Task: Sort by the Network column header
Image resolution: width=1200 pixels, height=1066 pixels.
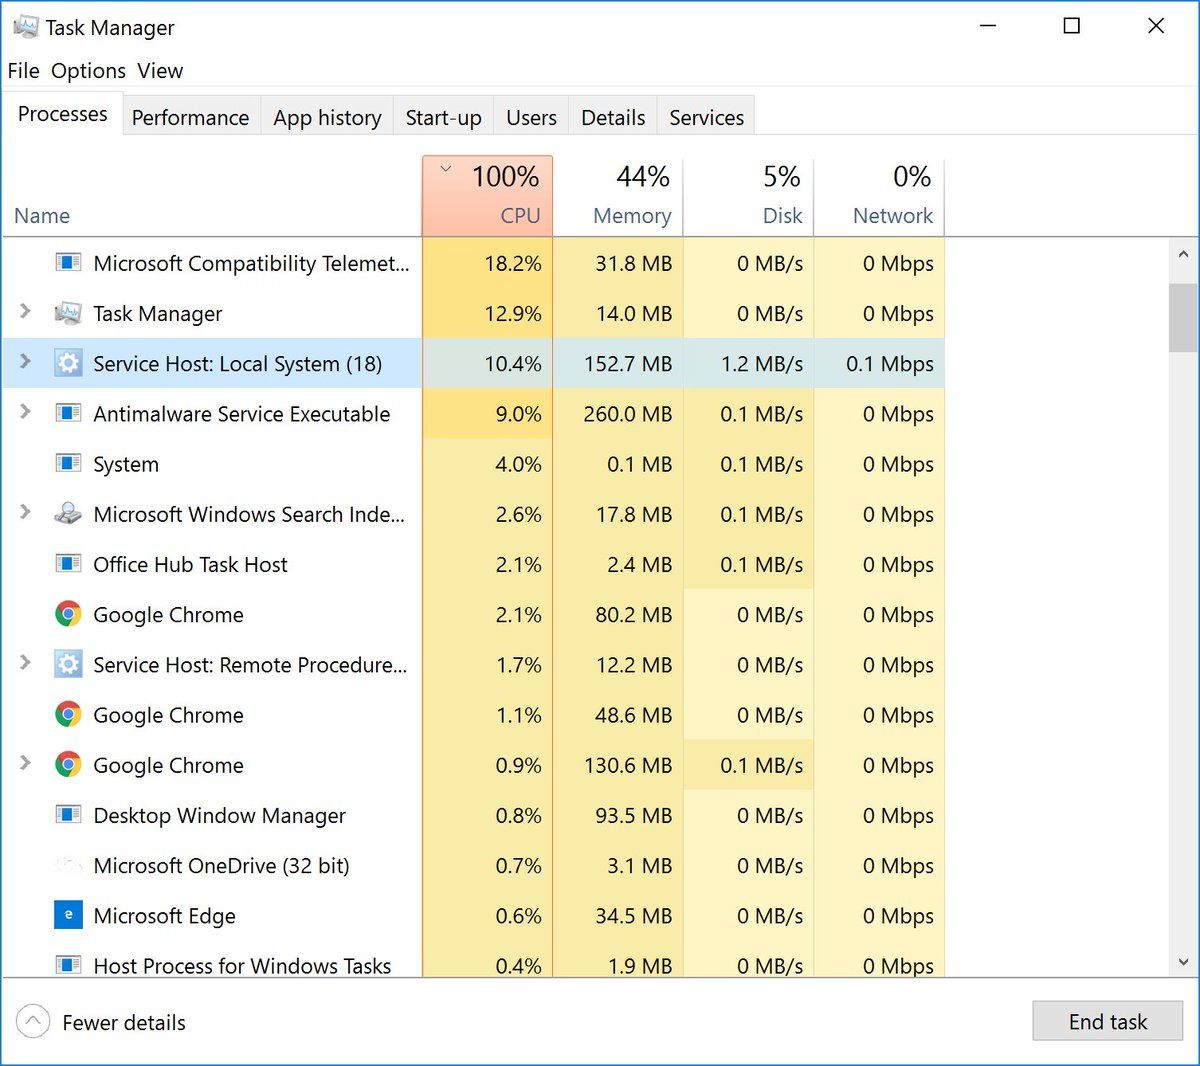Action: [x=879, y=196]
